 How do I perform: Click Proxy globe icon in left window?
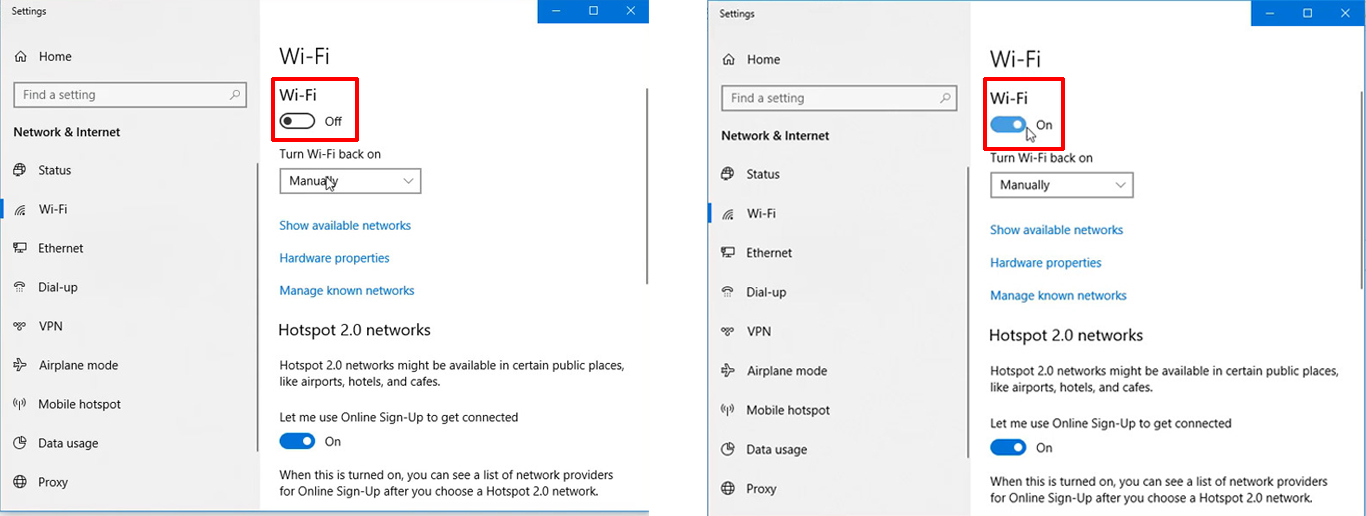click(20, 482)
